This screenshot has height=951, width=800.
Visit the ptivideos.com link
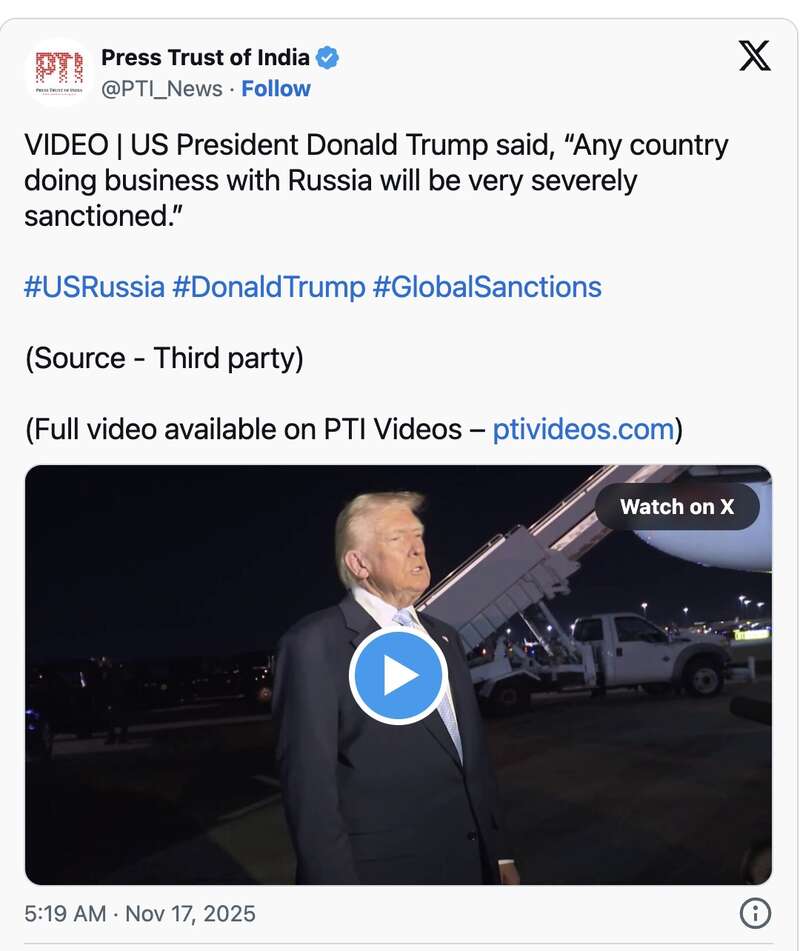click(583, 430)
